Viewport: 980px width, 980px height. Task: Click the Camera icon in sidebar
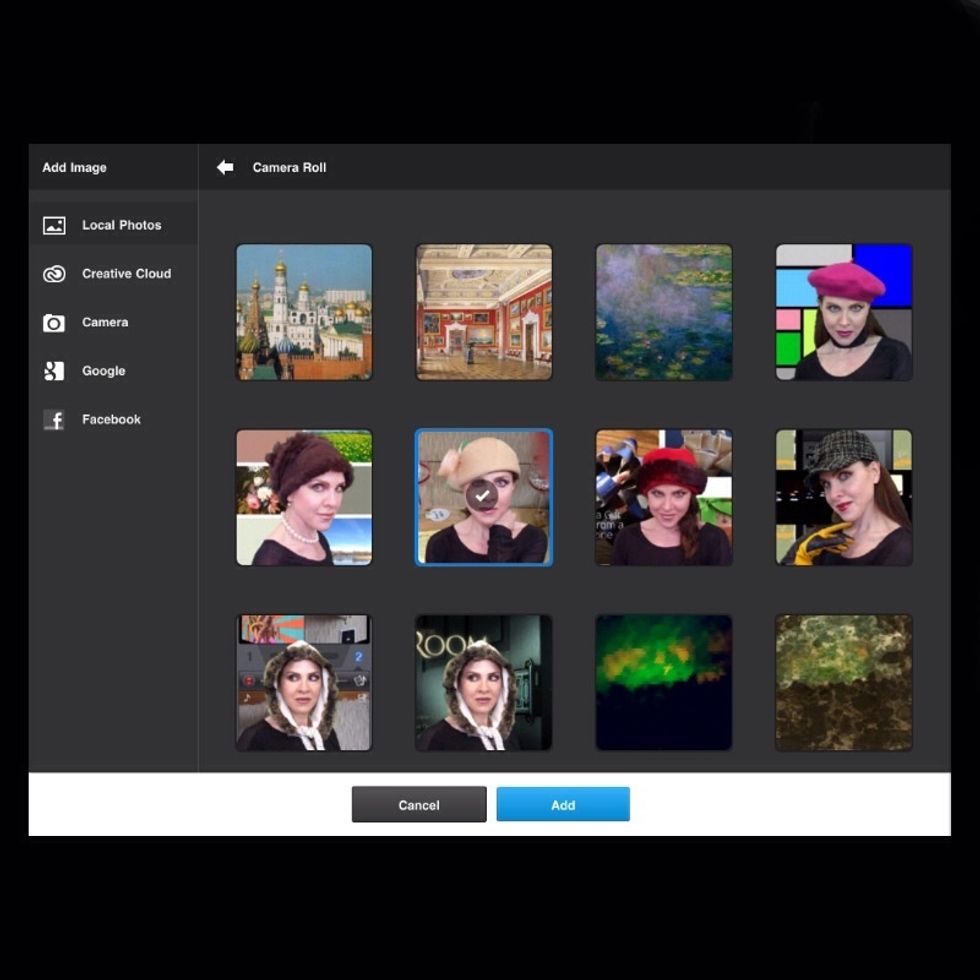coord(54,323)
